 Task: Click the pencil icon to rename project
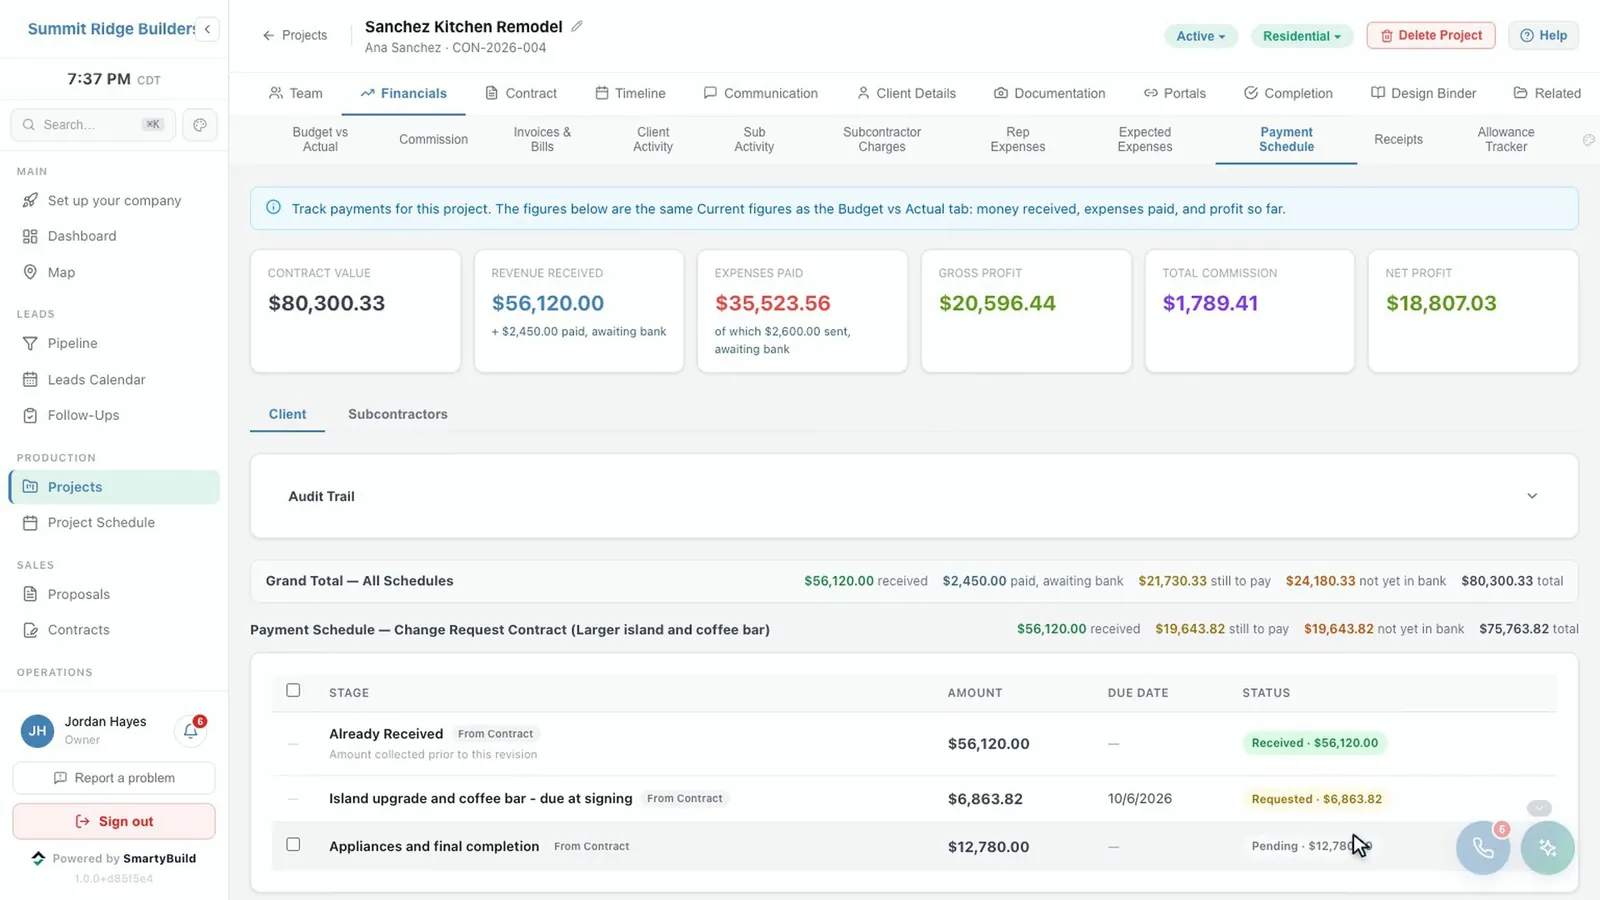tap(577, 26)
